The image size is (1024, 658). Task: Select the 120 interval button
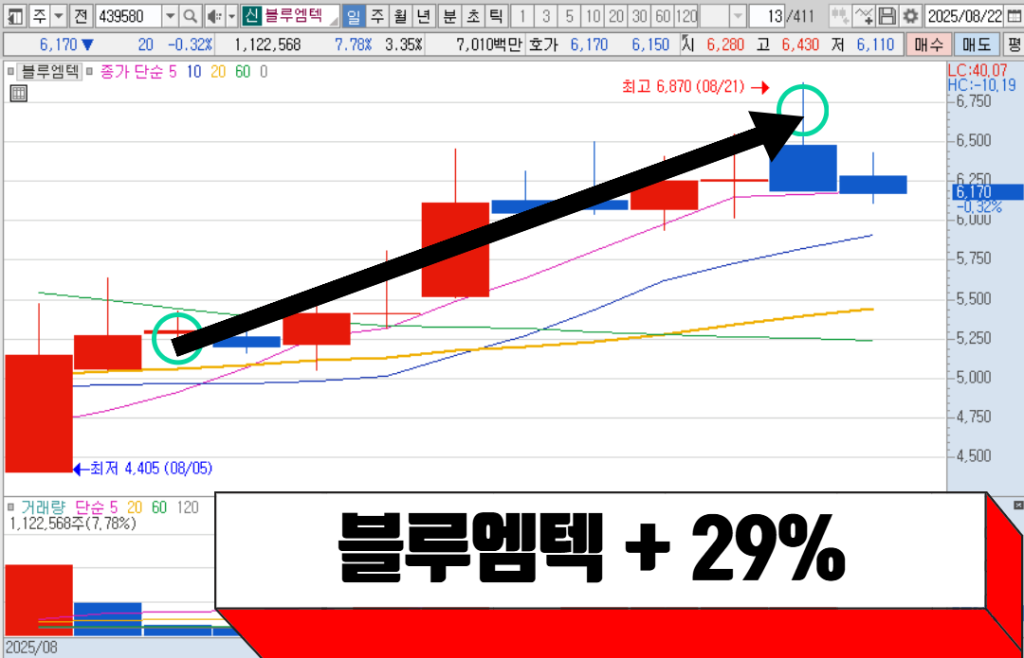coord(686,15)
